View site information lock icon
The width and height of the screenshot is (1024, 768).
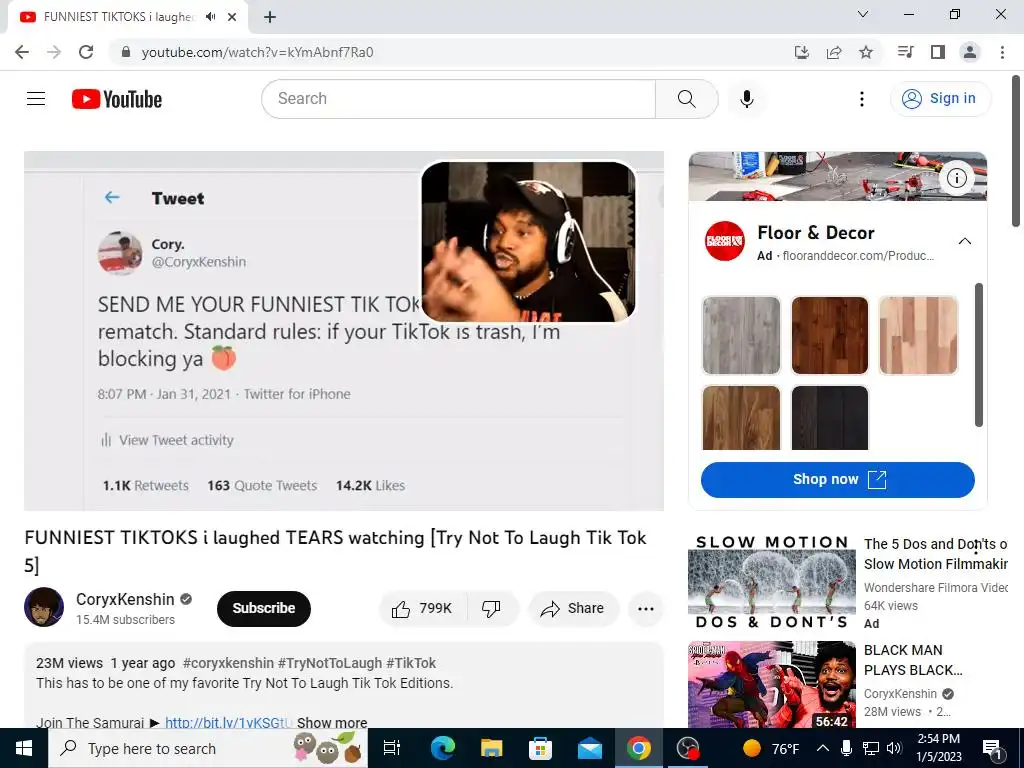point(126,52)
